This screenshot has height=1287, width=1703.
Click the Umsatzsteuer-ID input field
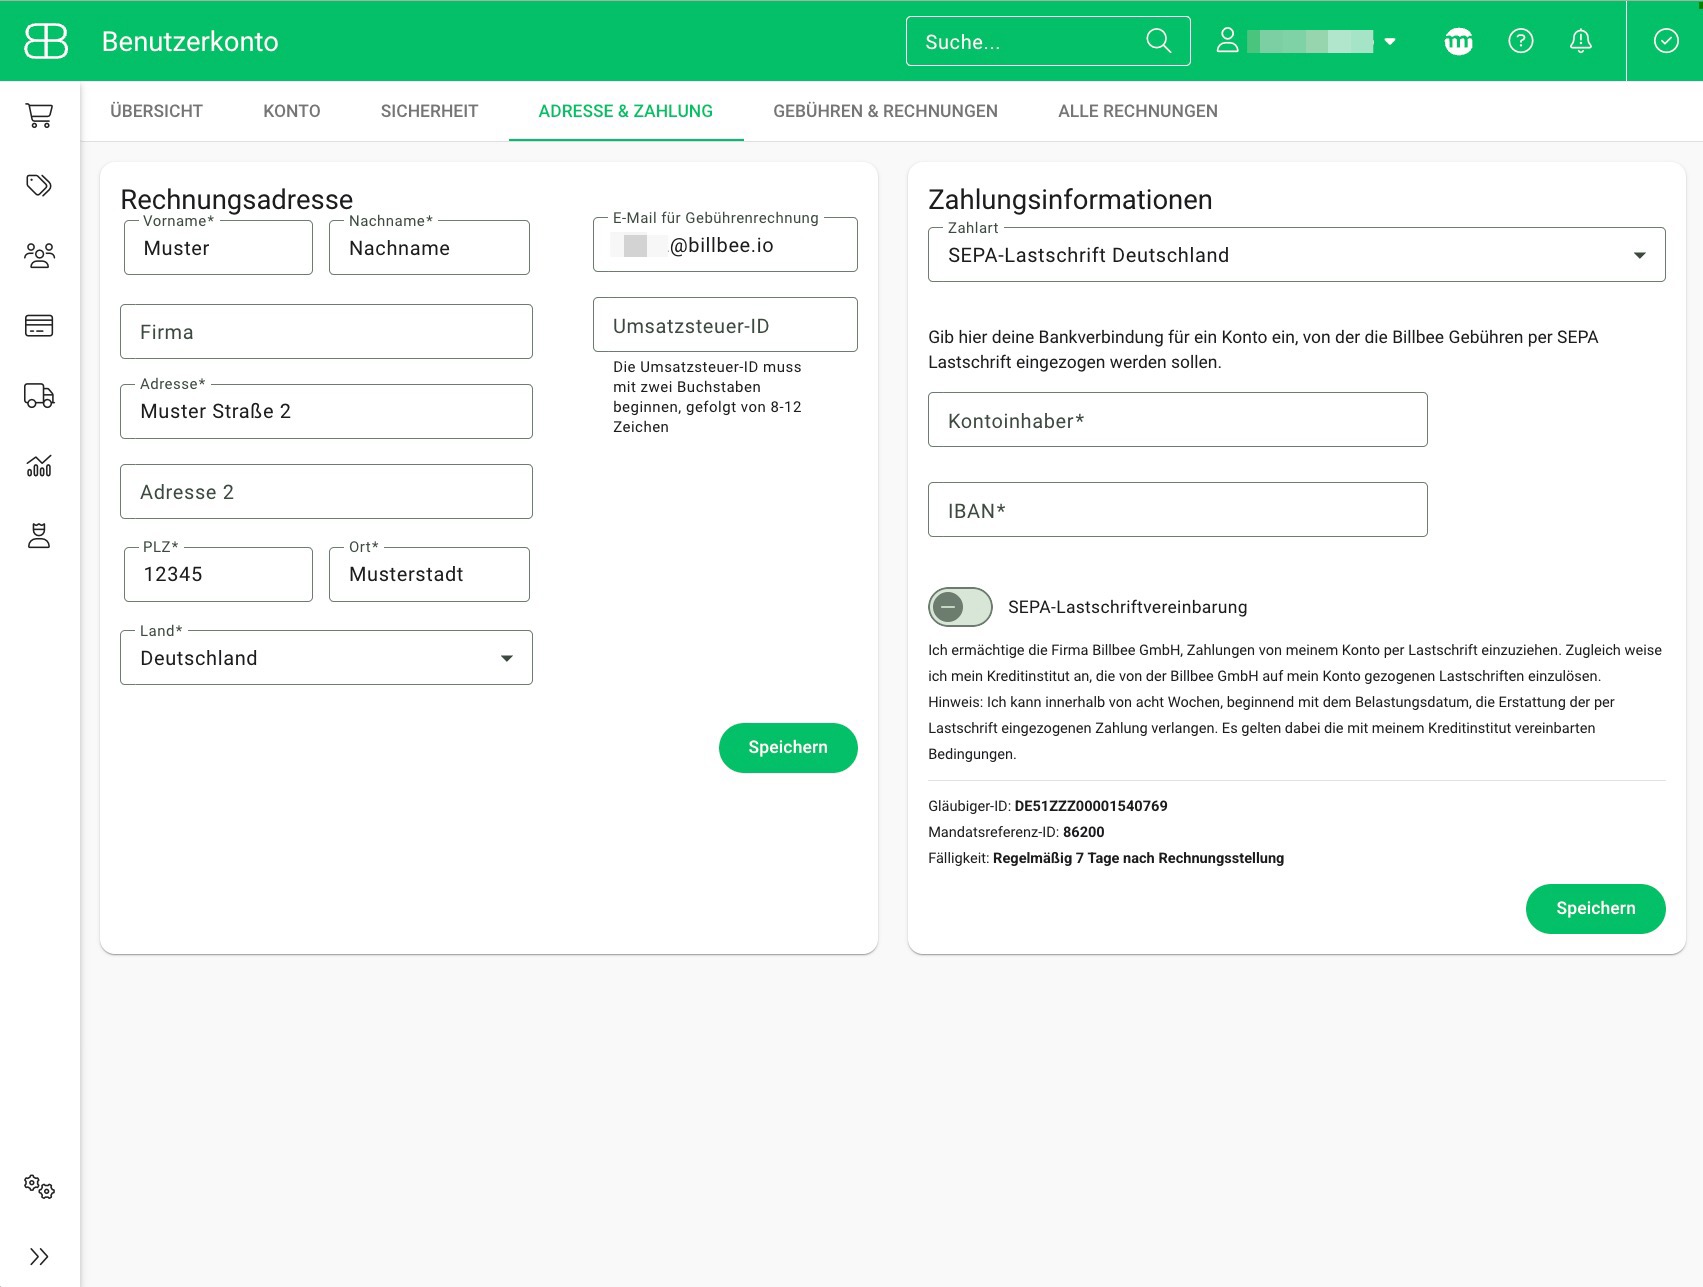[725, 325]
